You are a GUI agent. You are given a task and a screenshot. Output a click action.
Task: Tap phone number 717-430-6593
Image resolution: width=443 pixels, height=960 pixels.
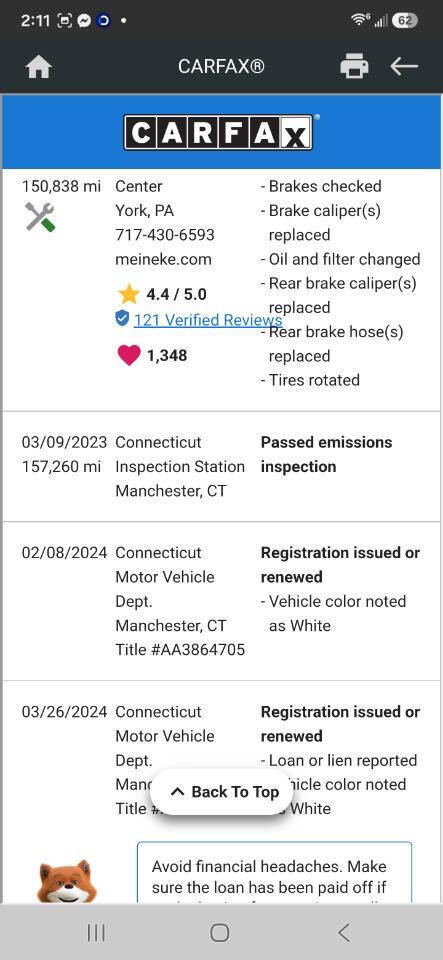(165, 234)
